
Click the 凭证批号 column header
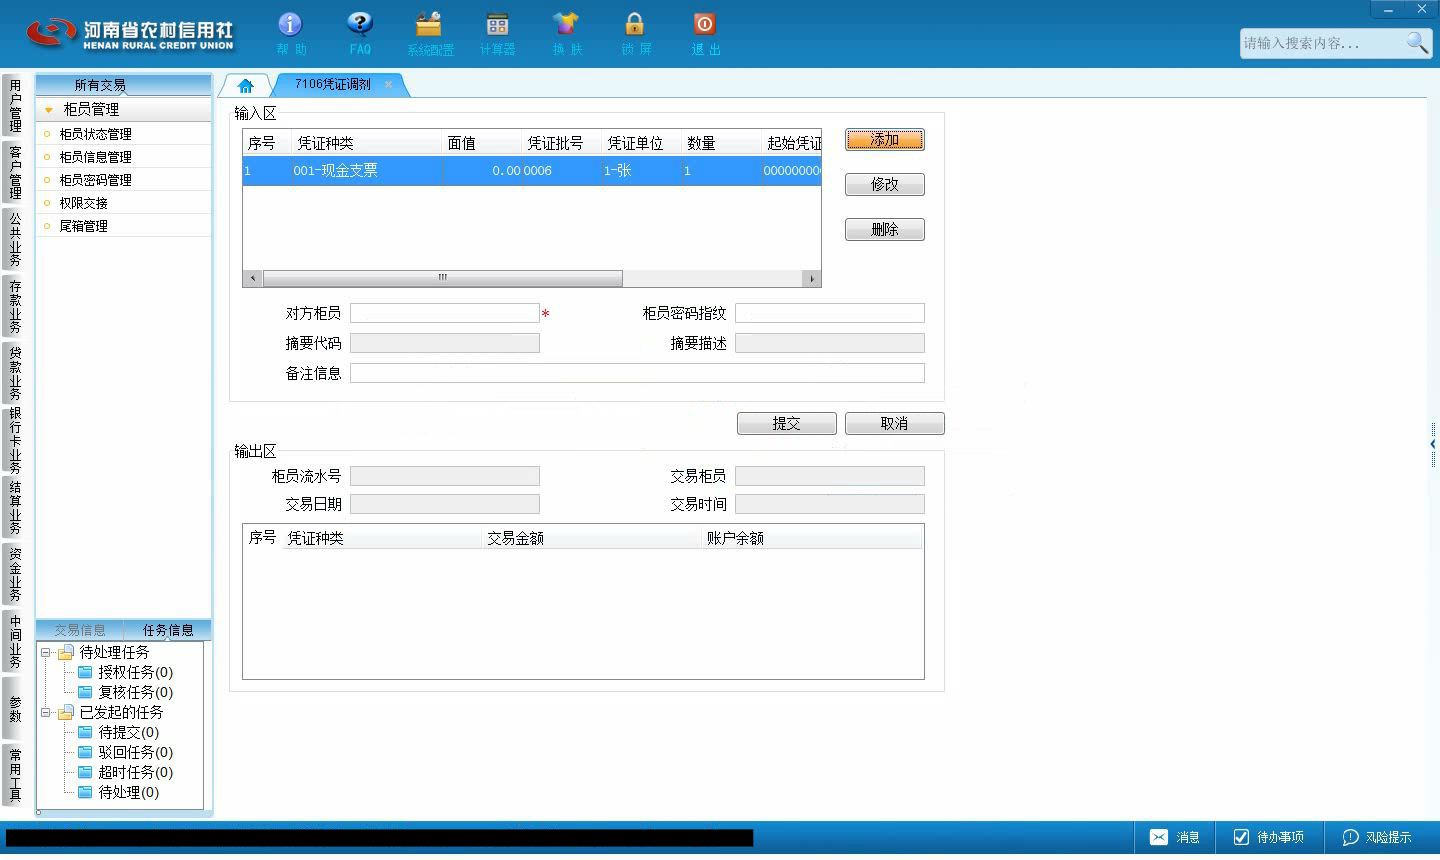coord(561,143)
